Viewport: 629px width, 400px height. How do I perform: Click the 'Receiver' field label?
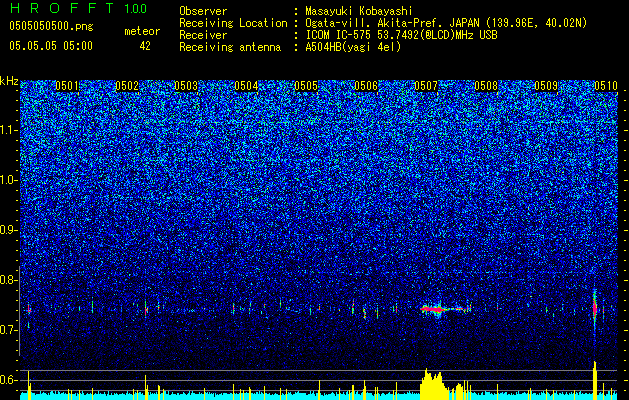[x=203, y=35]
